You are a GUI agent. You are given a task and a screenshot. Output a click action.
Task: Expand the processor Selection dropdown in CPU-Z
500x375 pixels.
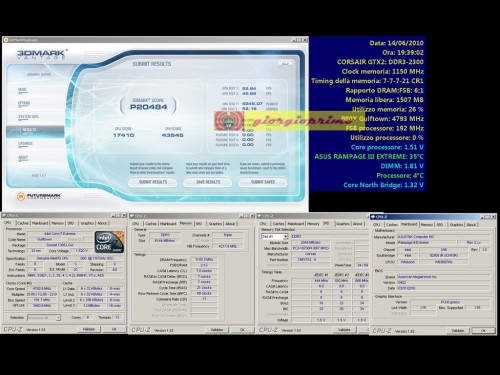point(44,318)
